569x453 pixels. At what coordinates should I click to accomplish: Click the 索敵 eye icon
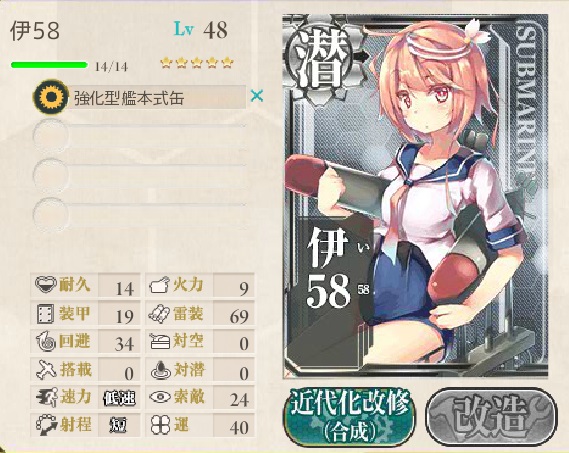tap(160, 397)
